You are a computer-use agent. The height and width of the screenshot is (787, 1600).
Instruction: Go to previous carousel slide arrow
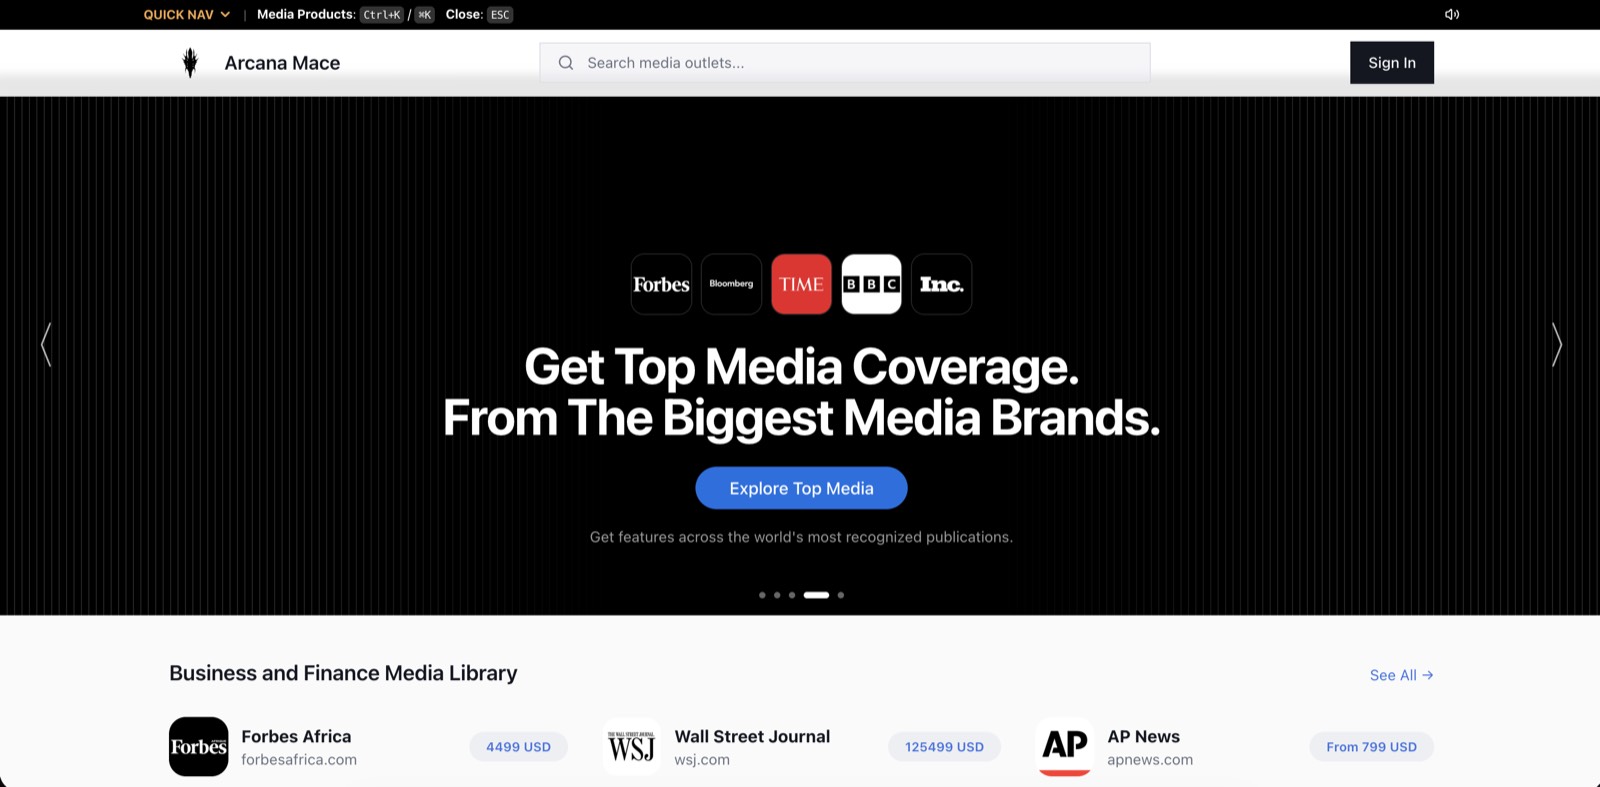tap(46, 344)
